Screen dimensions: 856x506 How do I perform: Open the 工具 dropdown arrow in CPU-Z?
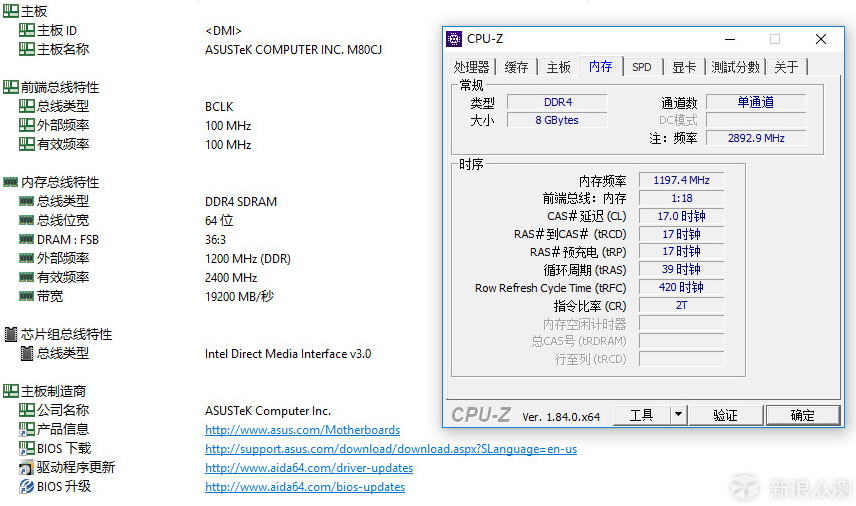pyautogui.click(x=678, y=415)
